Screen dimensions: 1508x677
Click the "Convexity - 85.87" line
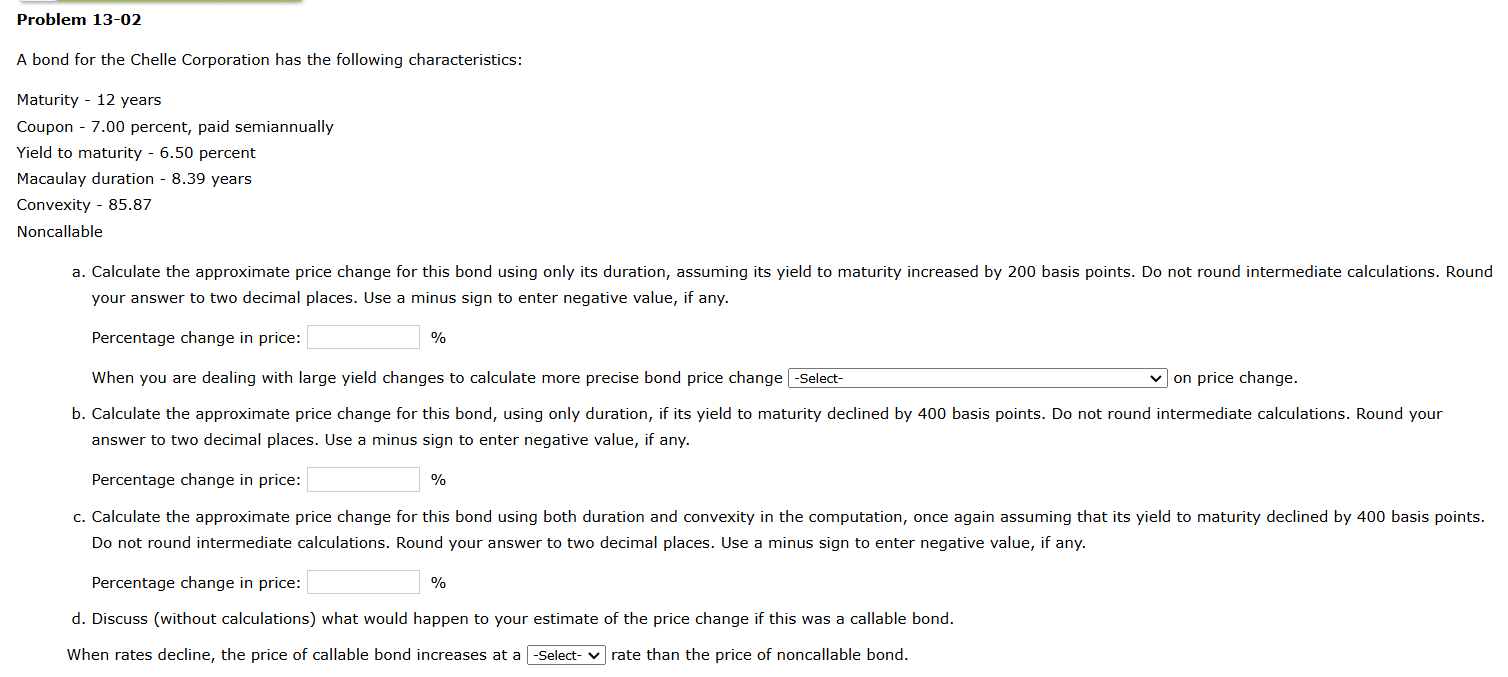point(83,204)
